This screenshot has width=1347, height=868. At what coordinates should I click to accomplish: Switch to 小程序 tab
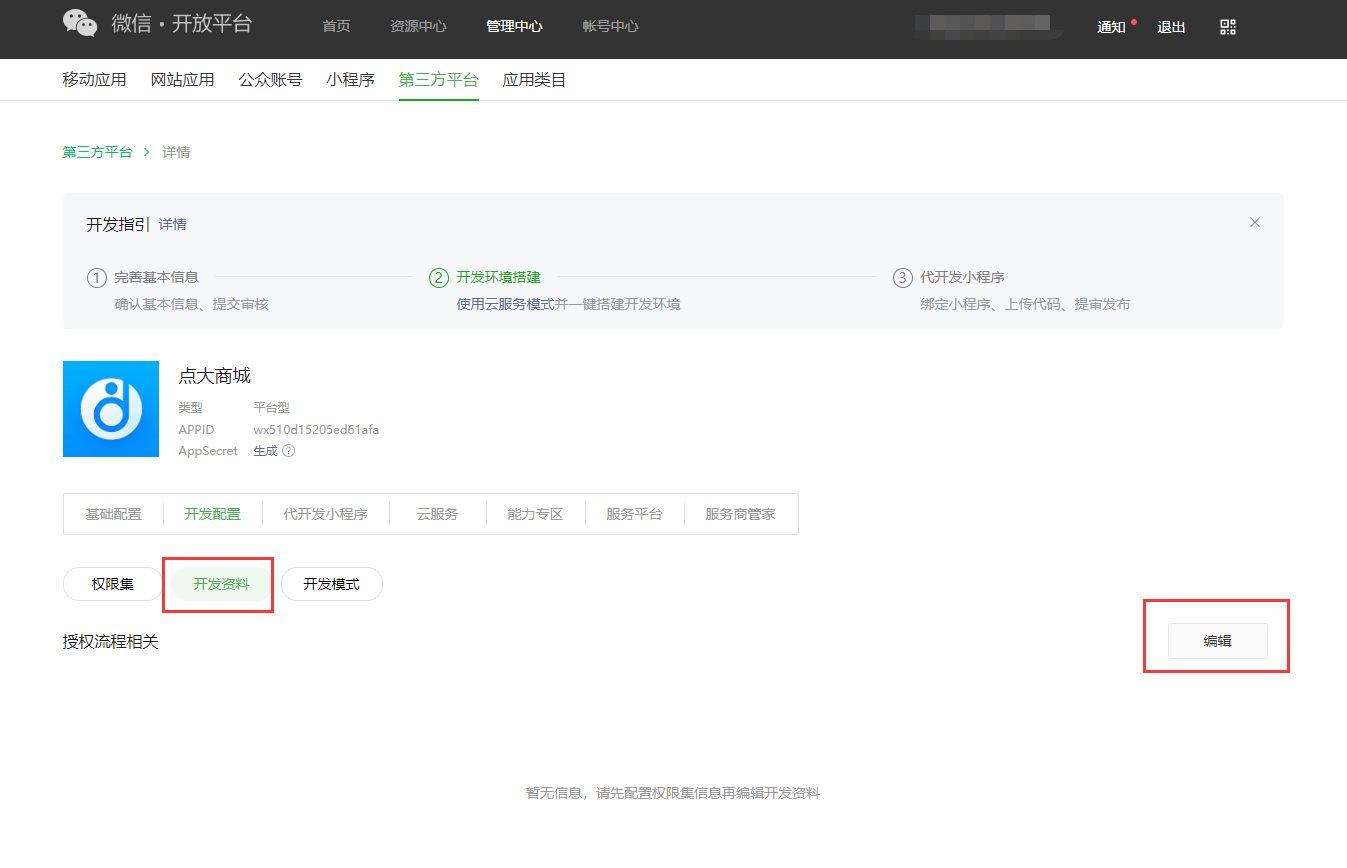point(350,80)
